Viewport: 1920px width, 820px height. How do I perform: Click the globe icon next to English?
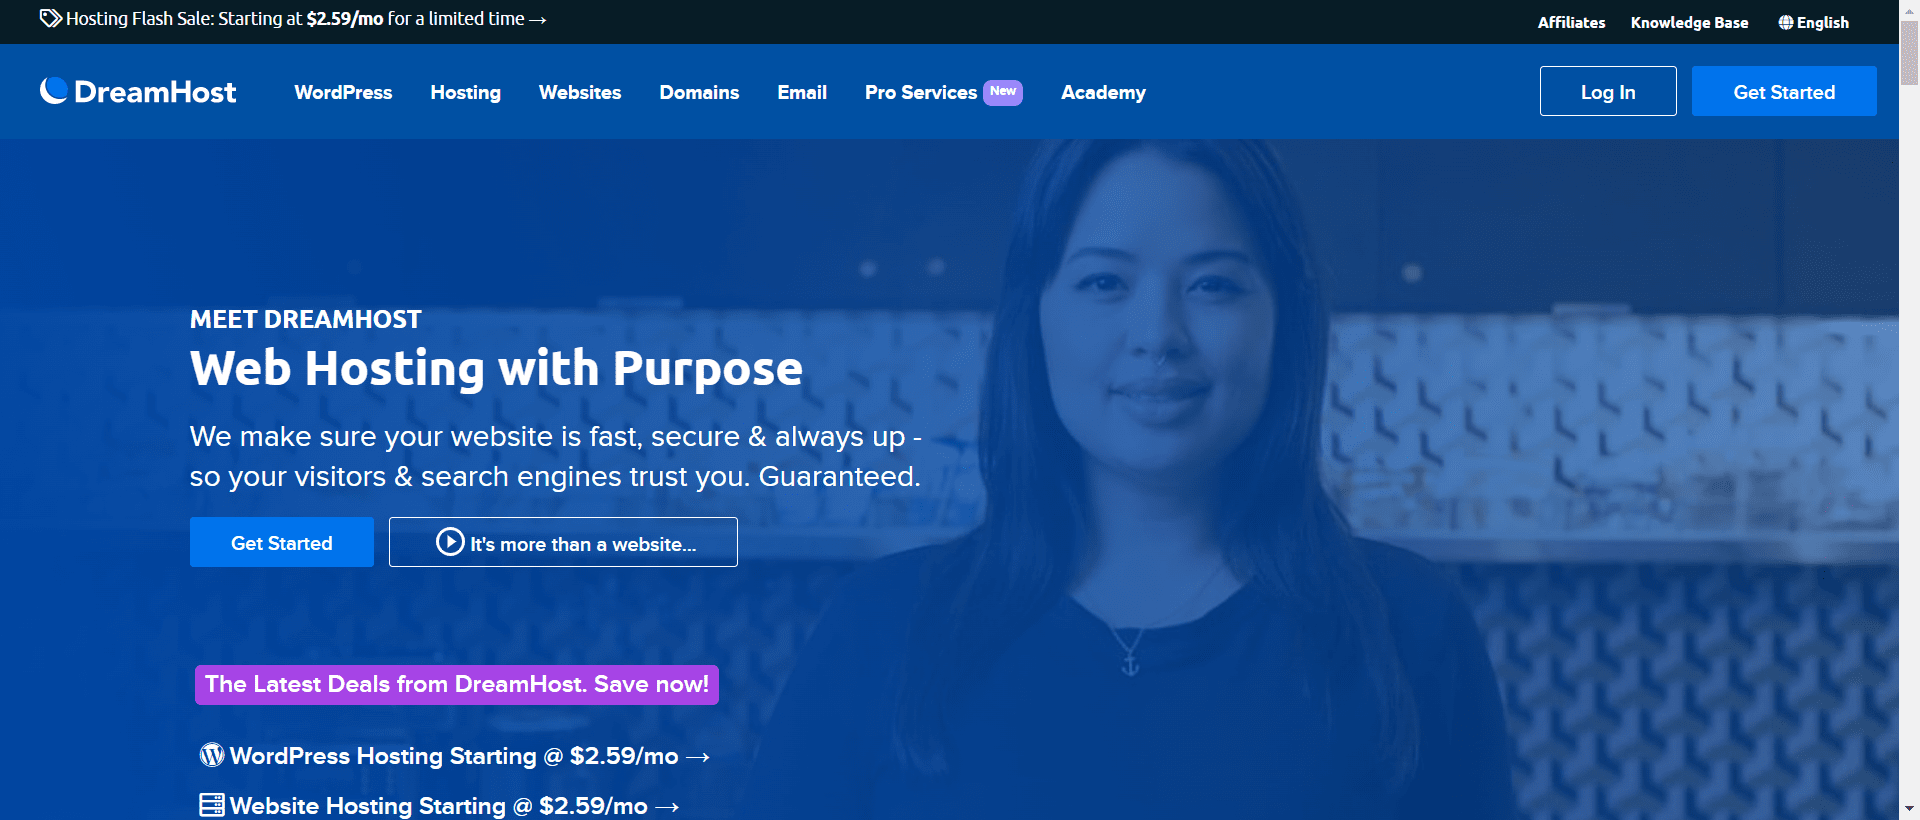coord(1786,23)
